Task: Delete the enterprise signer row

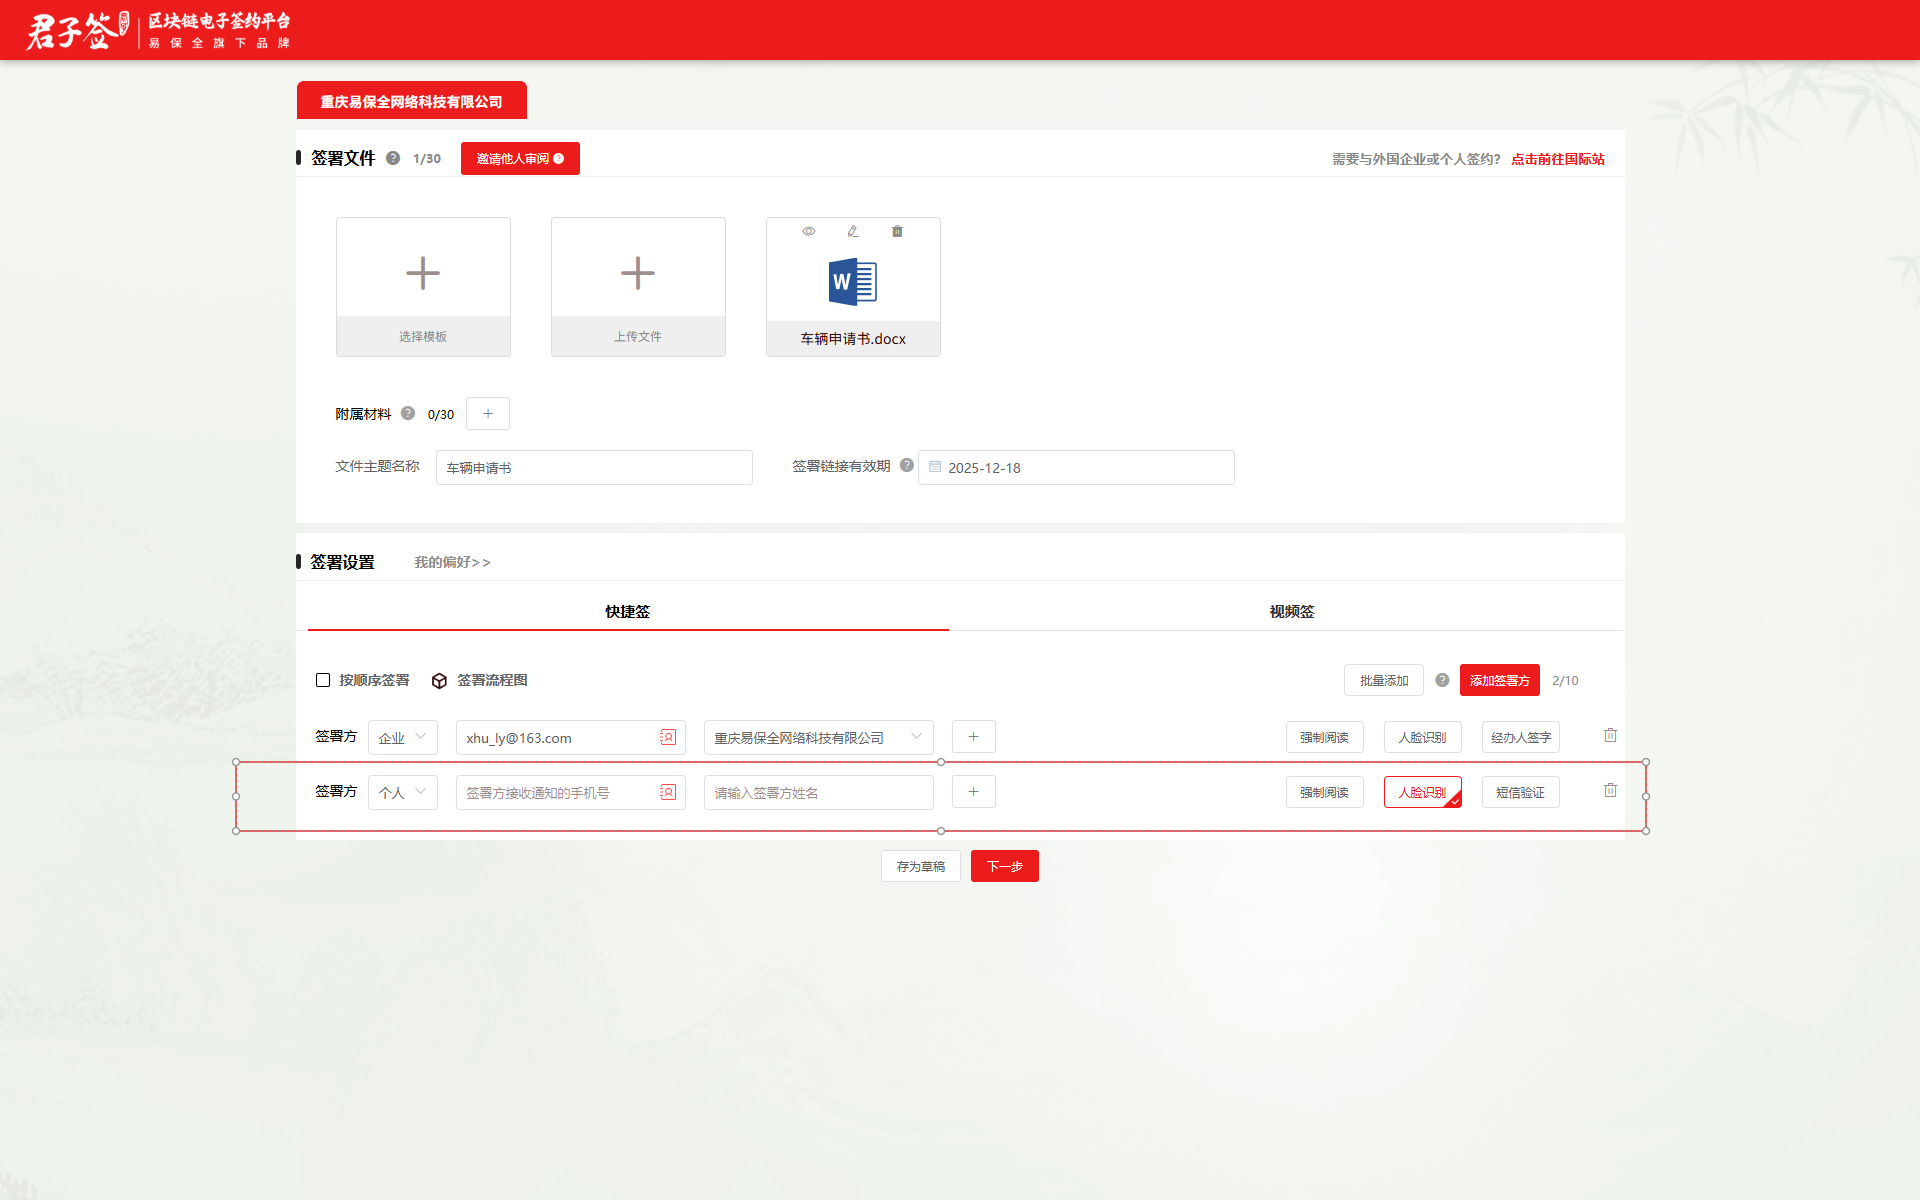Action: [x=1610, y=735]
